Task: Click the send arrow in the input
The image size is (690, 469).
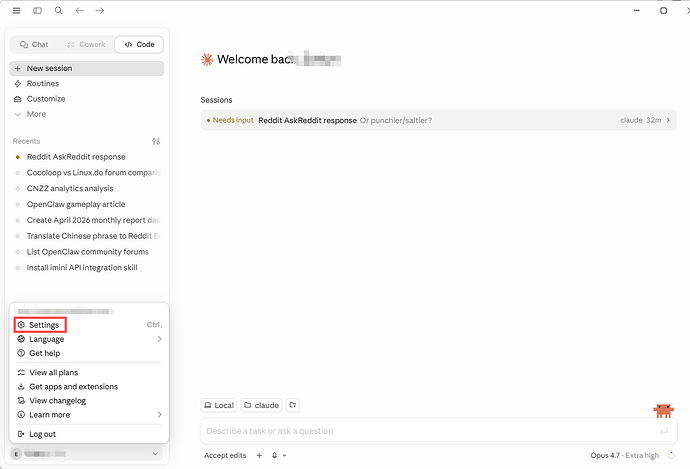Action: coord(664,431)
